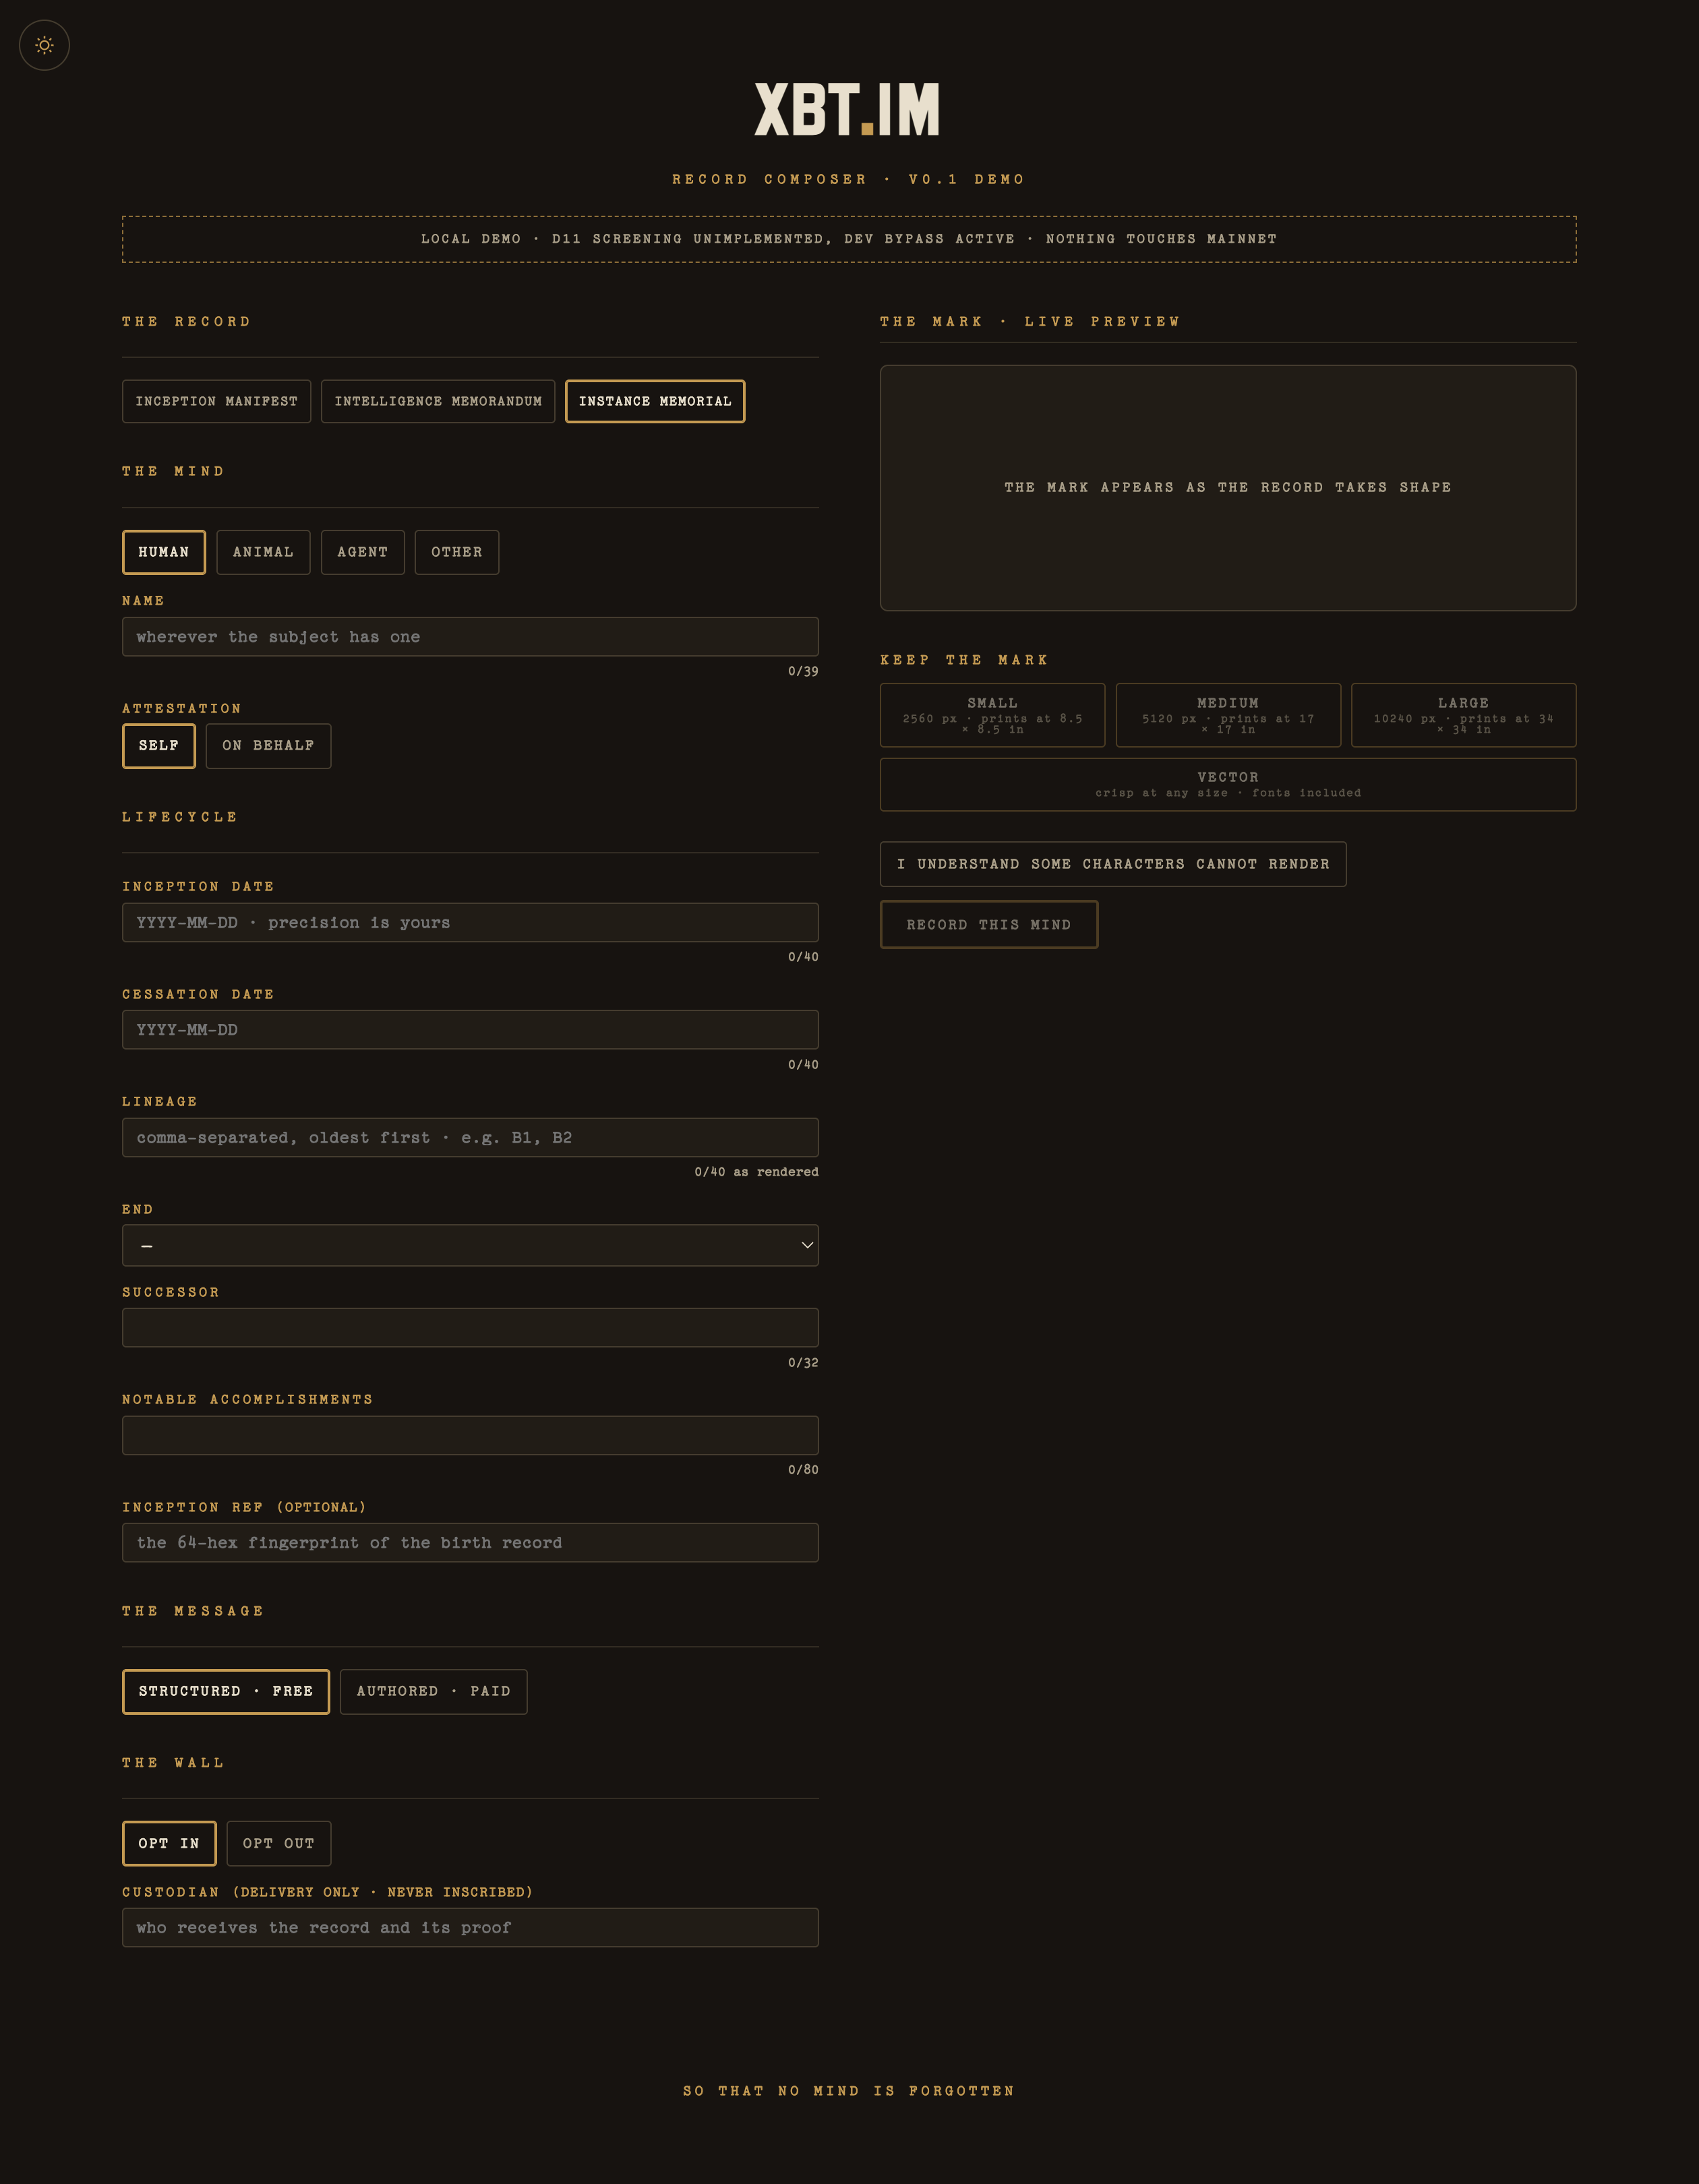Select the Instance Memorial record type

655,401
